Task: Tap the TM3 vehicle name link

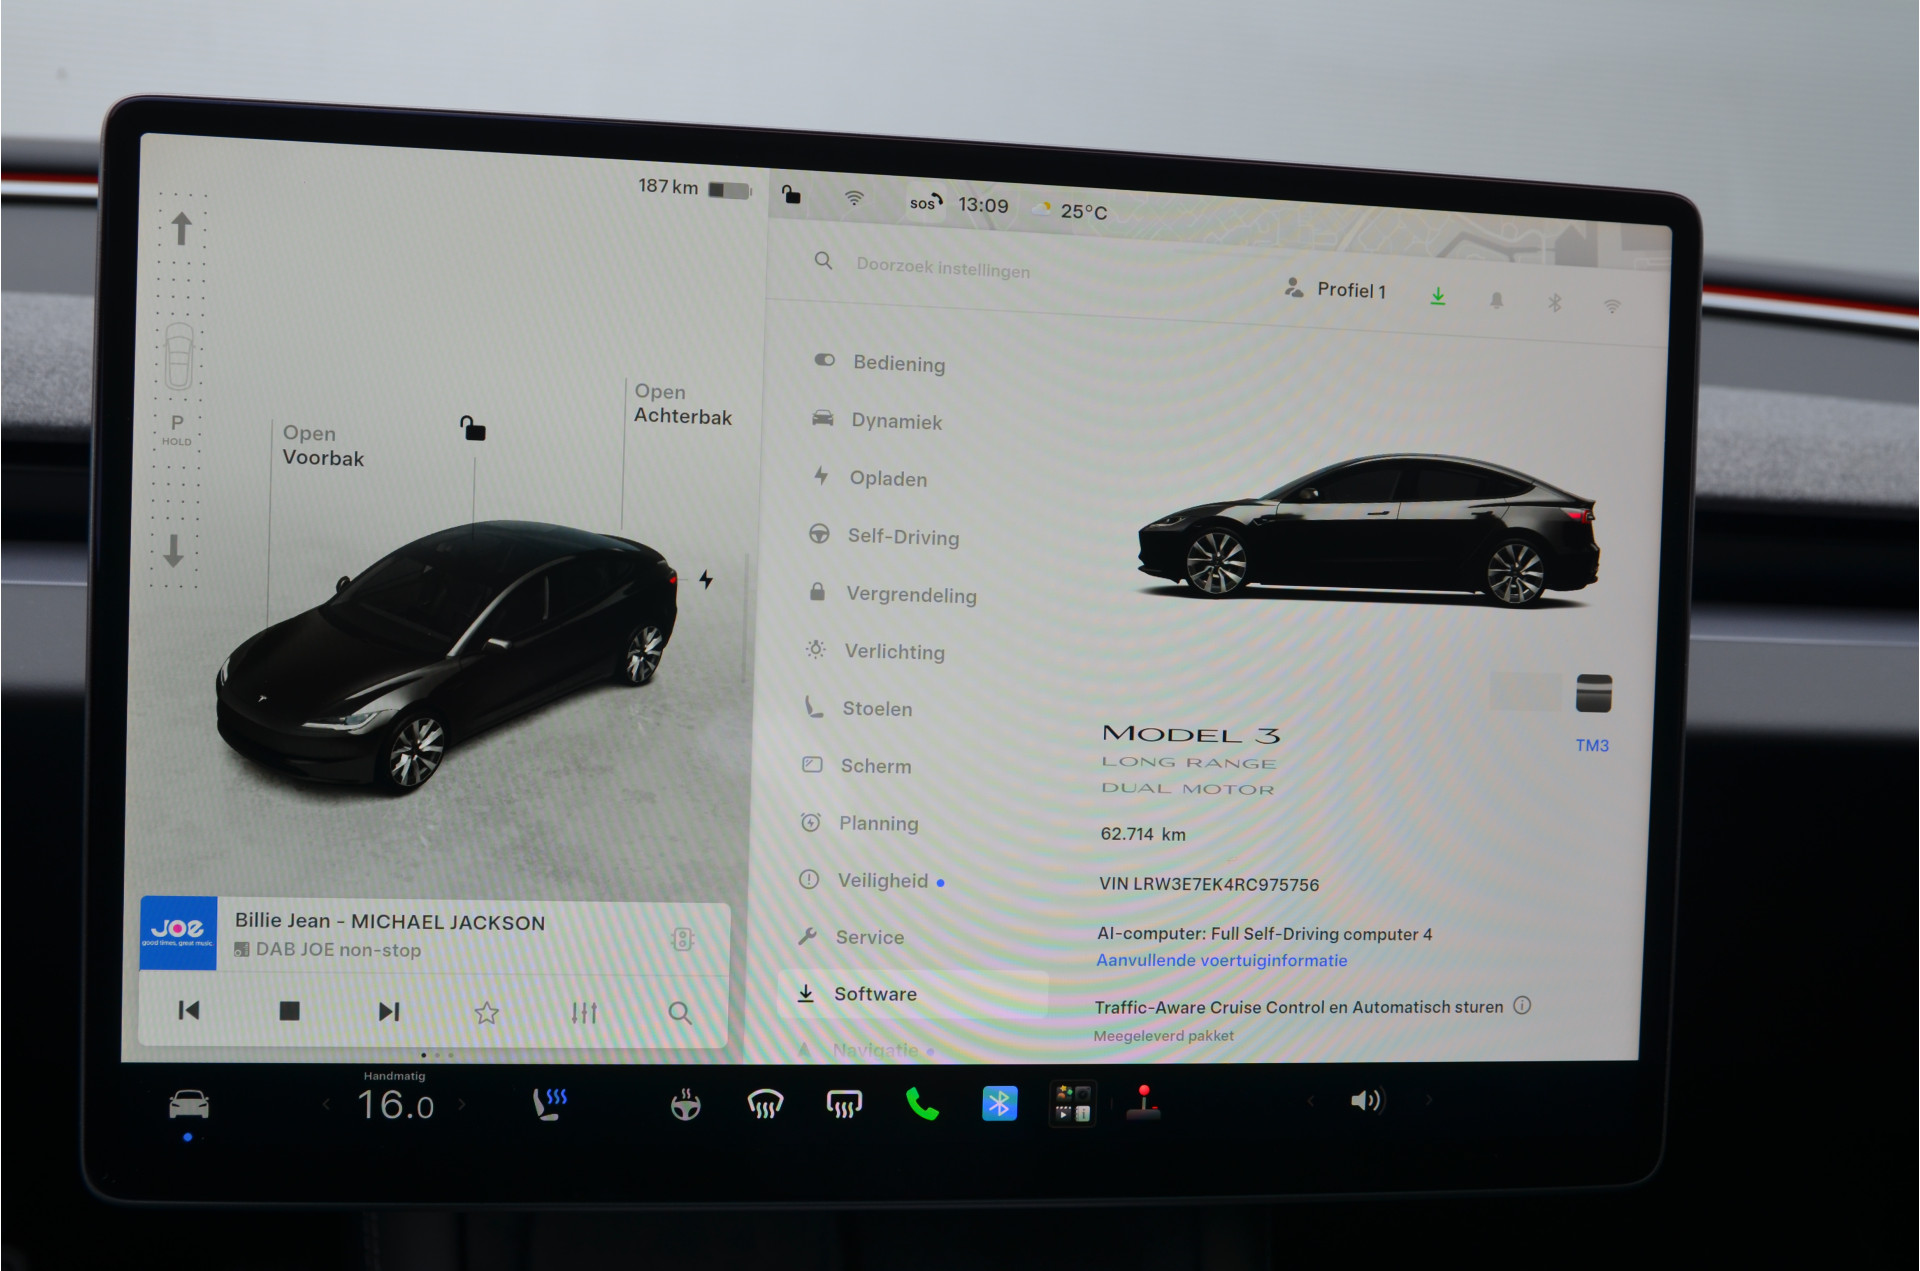Action: (1592, 745)
